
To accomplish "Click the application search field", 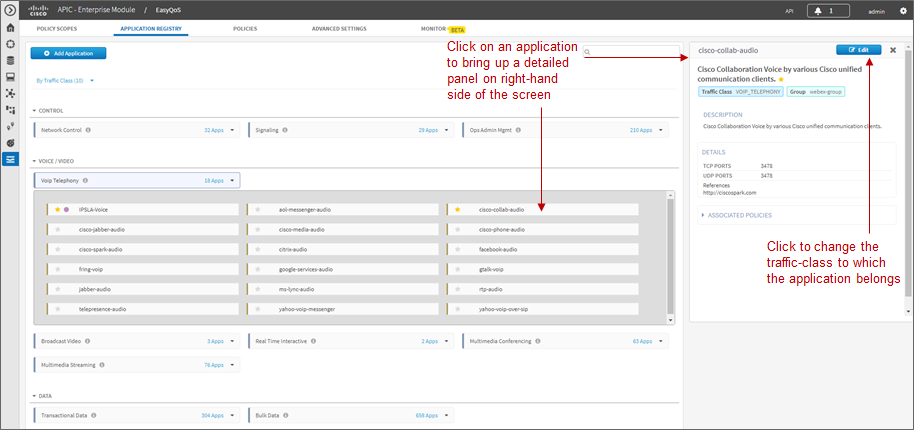I will [x=631, y=51].
